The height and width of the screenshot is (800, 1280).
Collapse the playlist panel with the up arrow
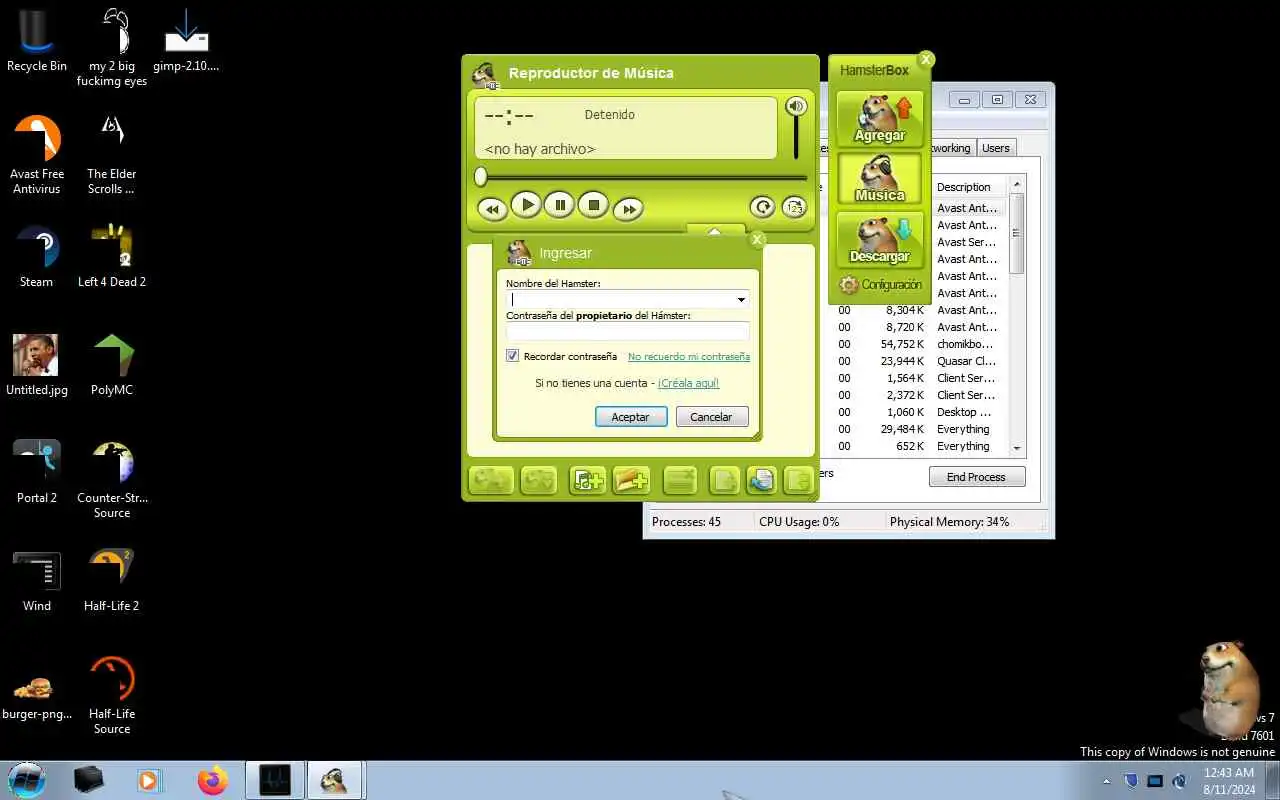coord(714,231)
